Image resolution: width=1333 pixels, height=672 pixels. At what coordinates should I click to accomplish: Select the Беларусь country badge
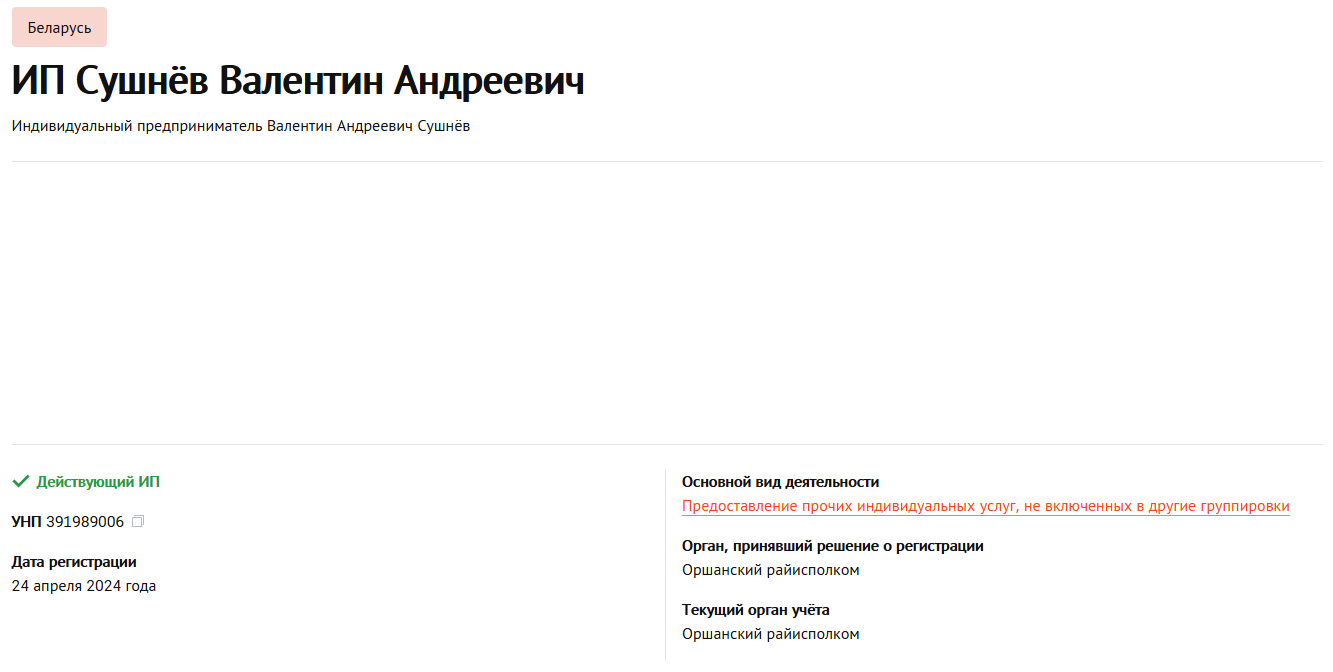pyautogui.click(x=58, y=27)
